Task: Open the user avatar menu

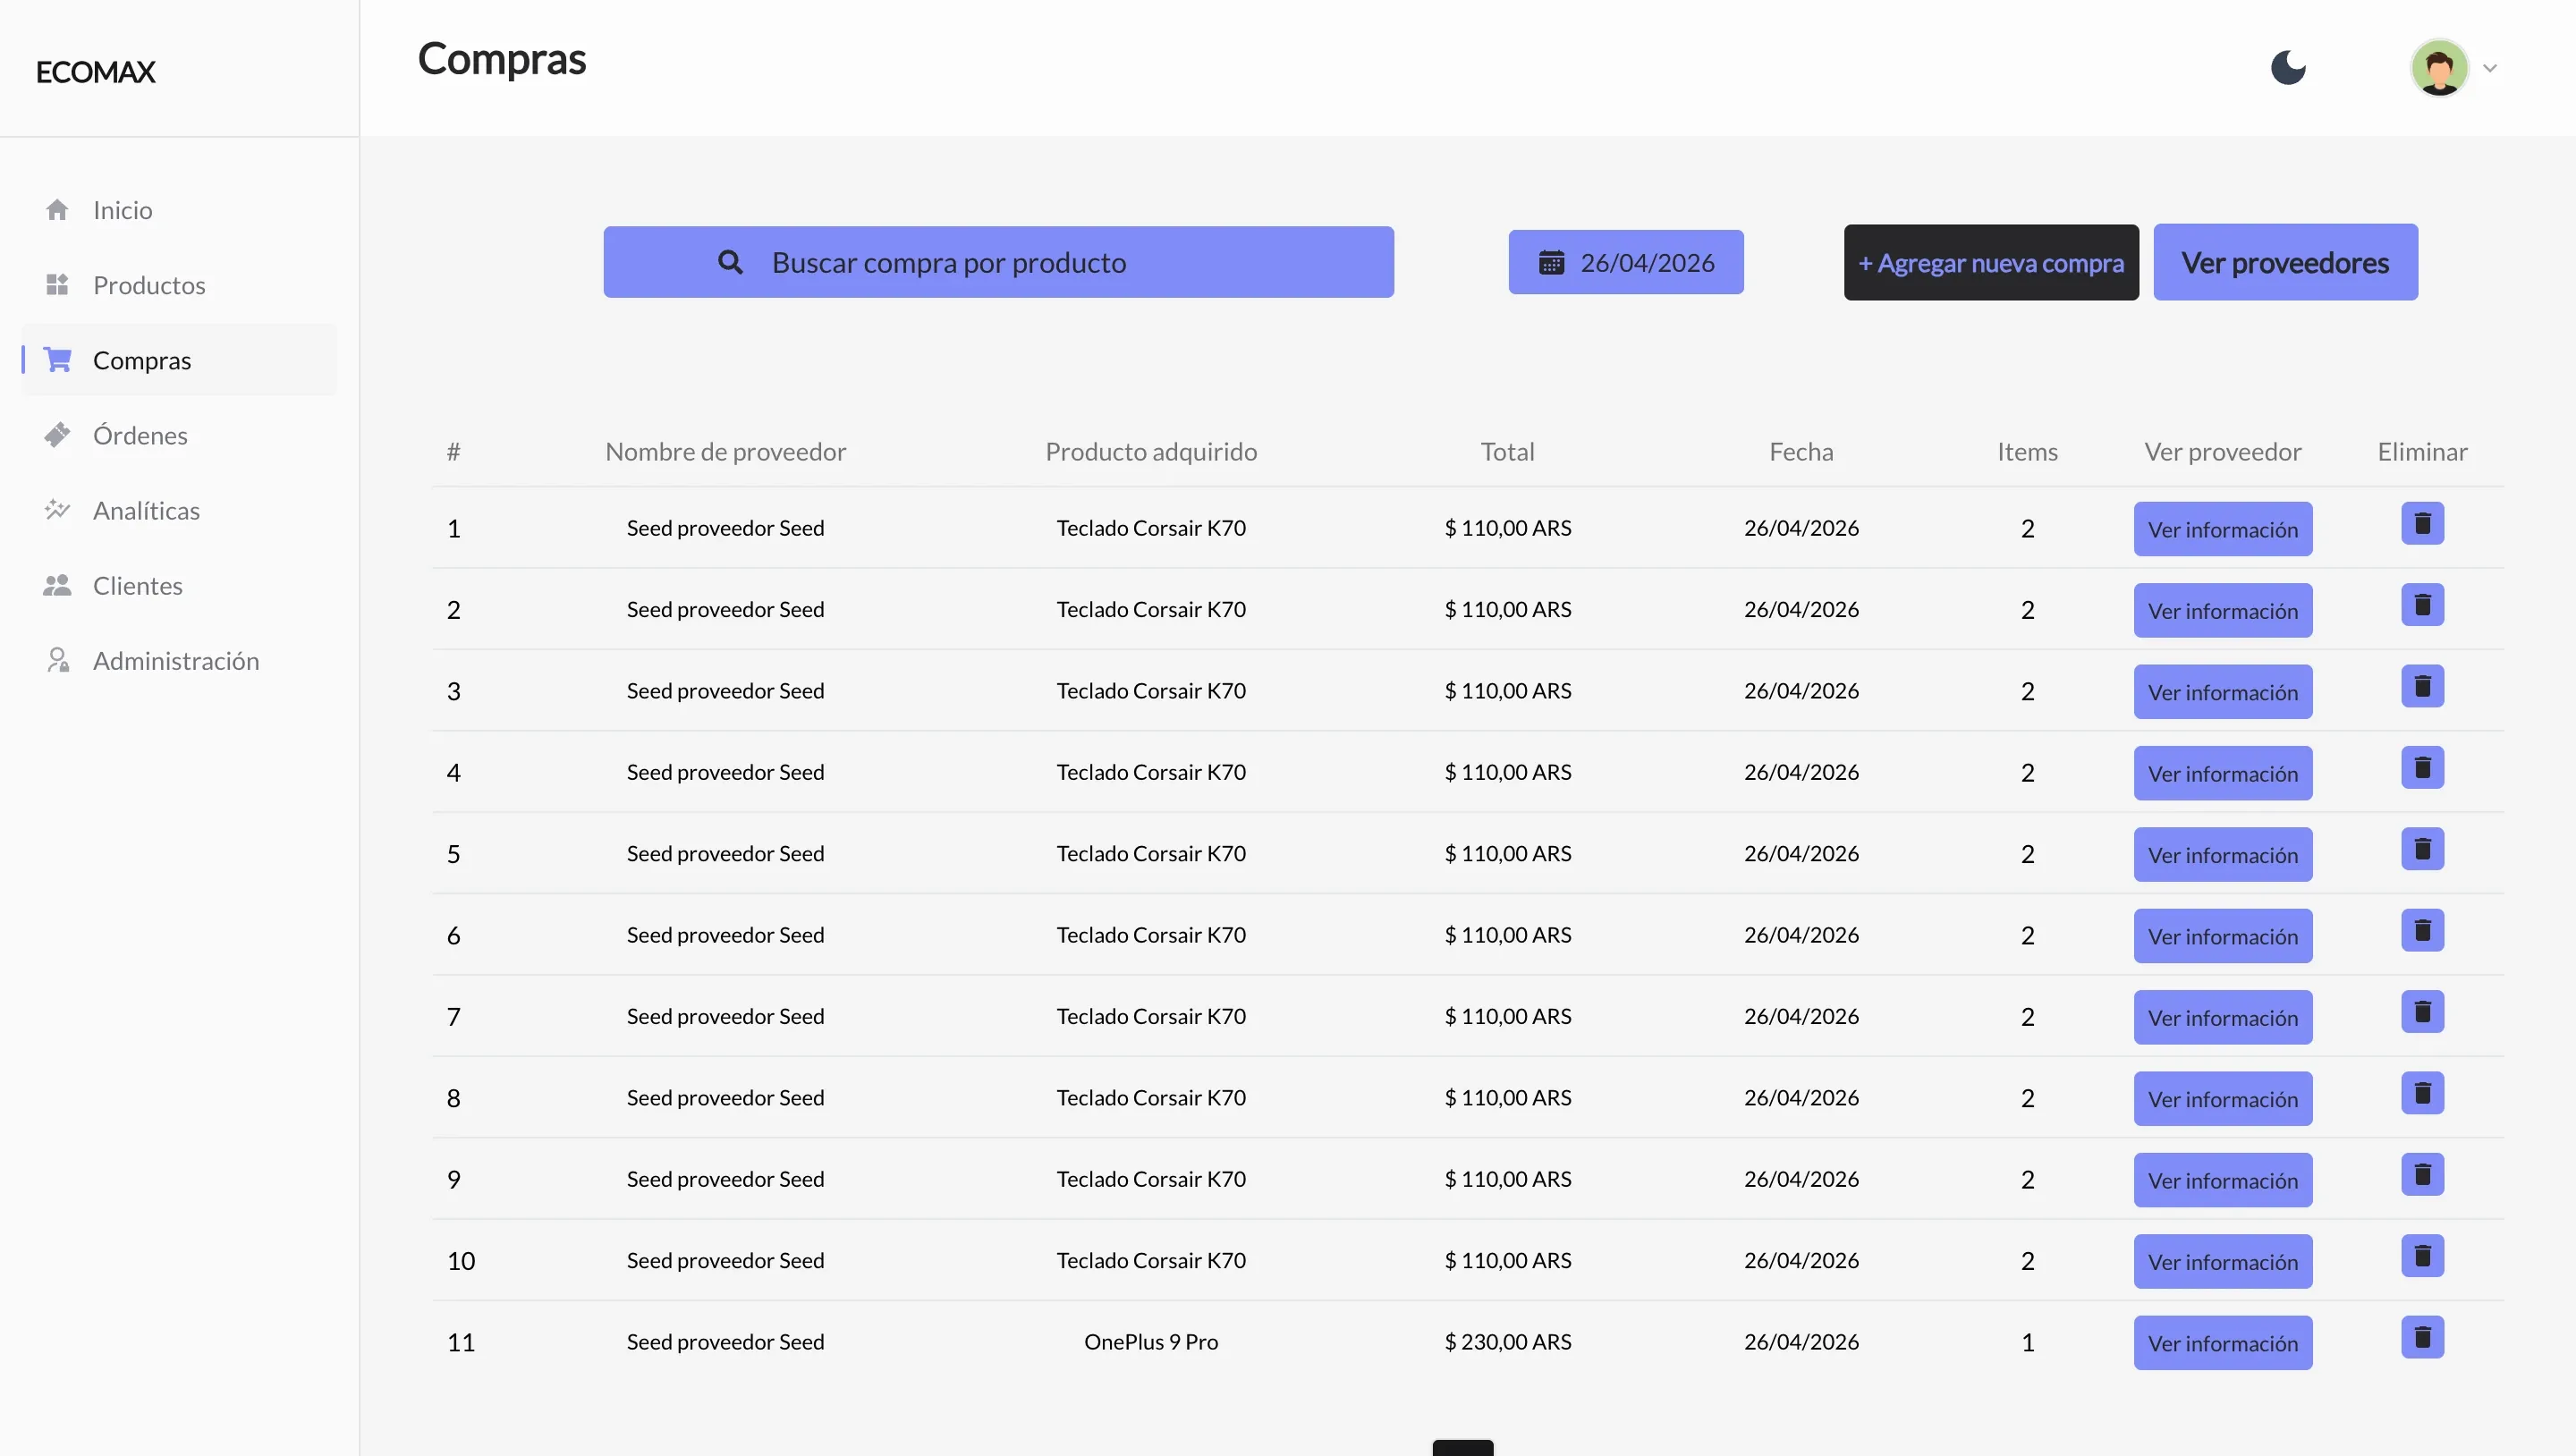Action: point(2439,68)
